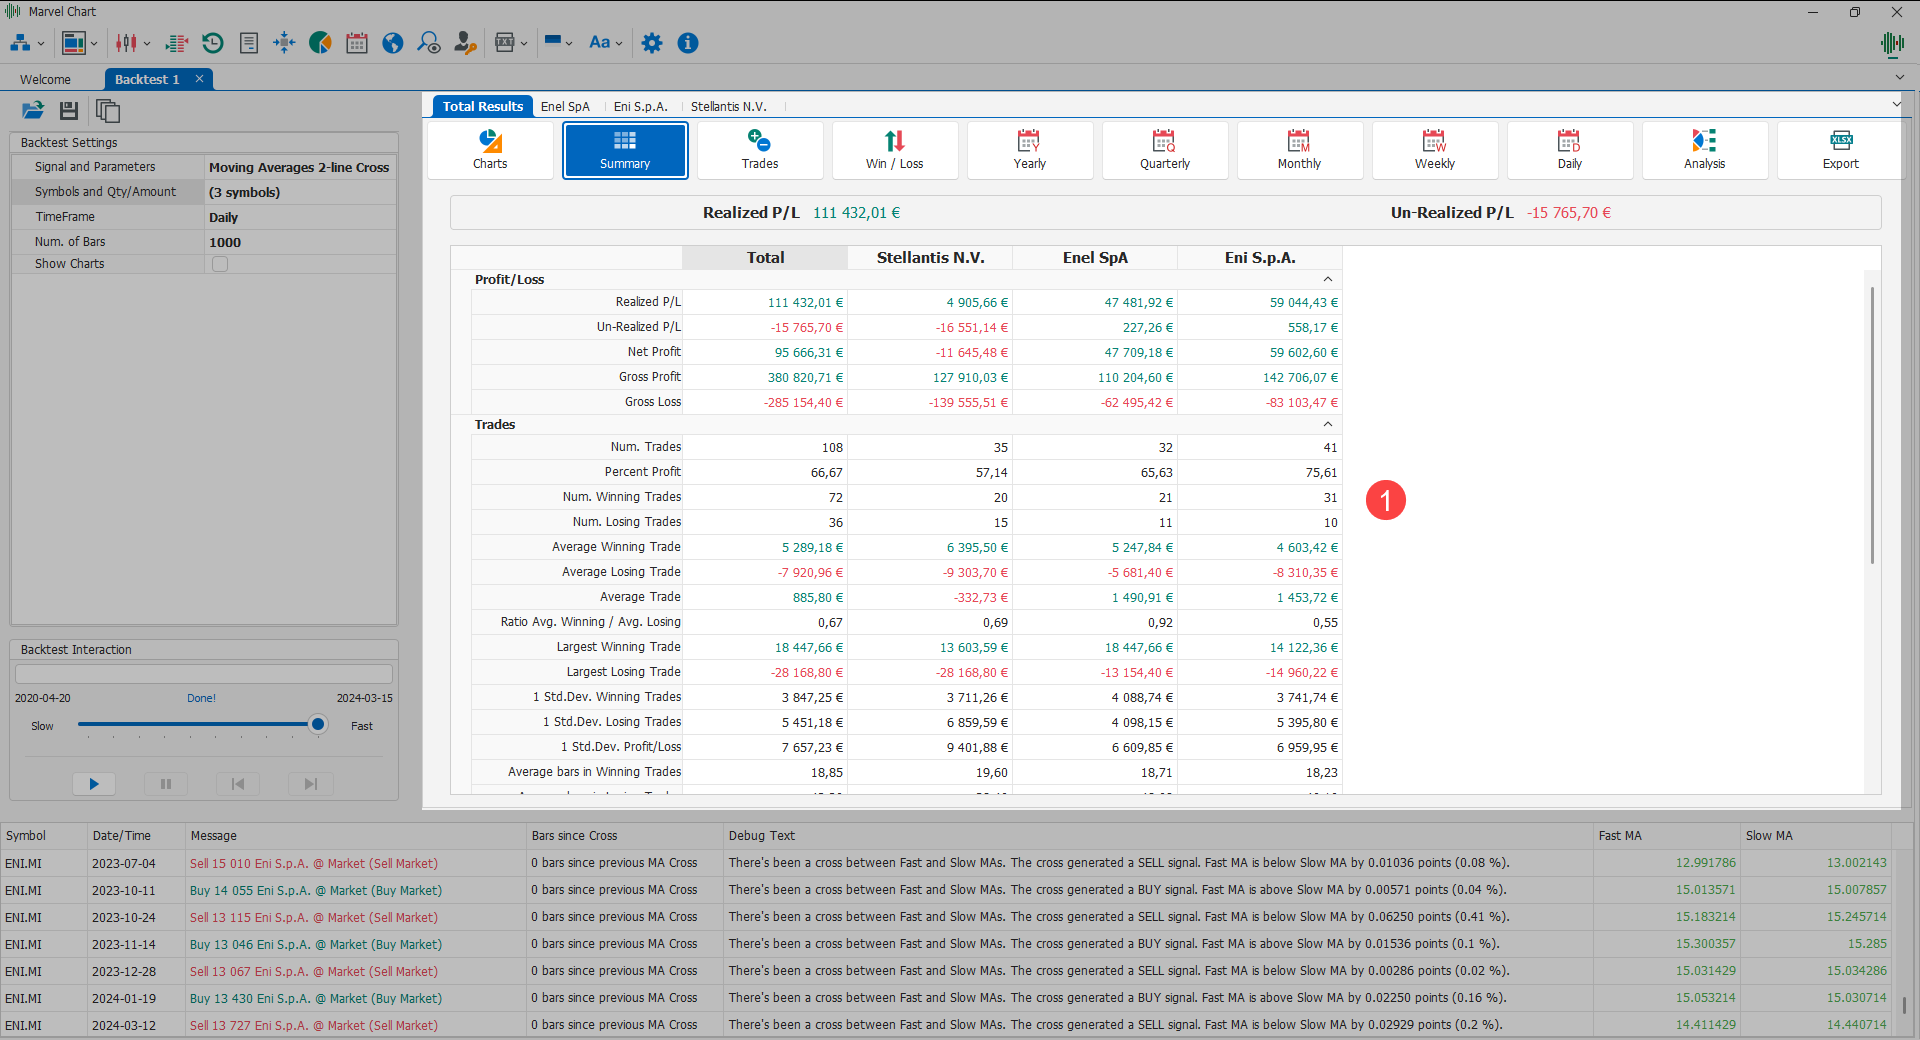The image size is (1920, 1040).
Task: Click the Bars since Cross column header
Action: pos(624,836)
